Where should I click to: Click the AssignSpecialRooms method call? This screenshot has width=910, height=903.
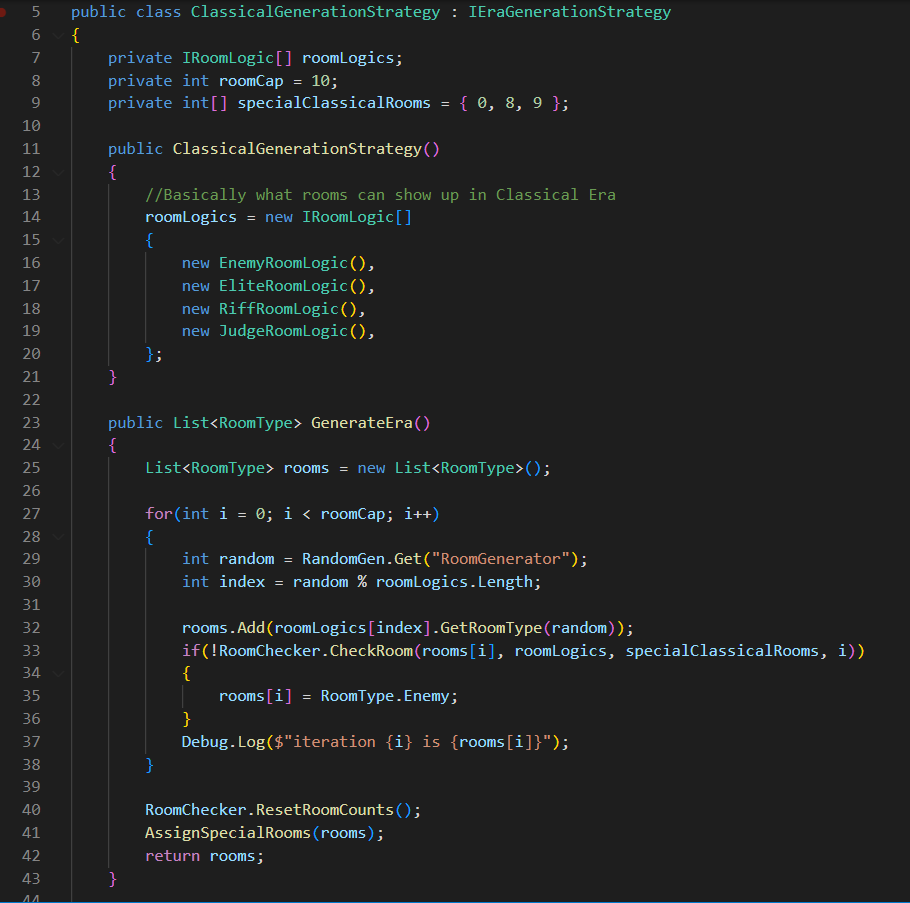[228, 833]
